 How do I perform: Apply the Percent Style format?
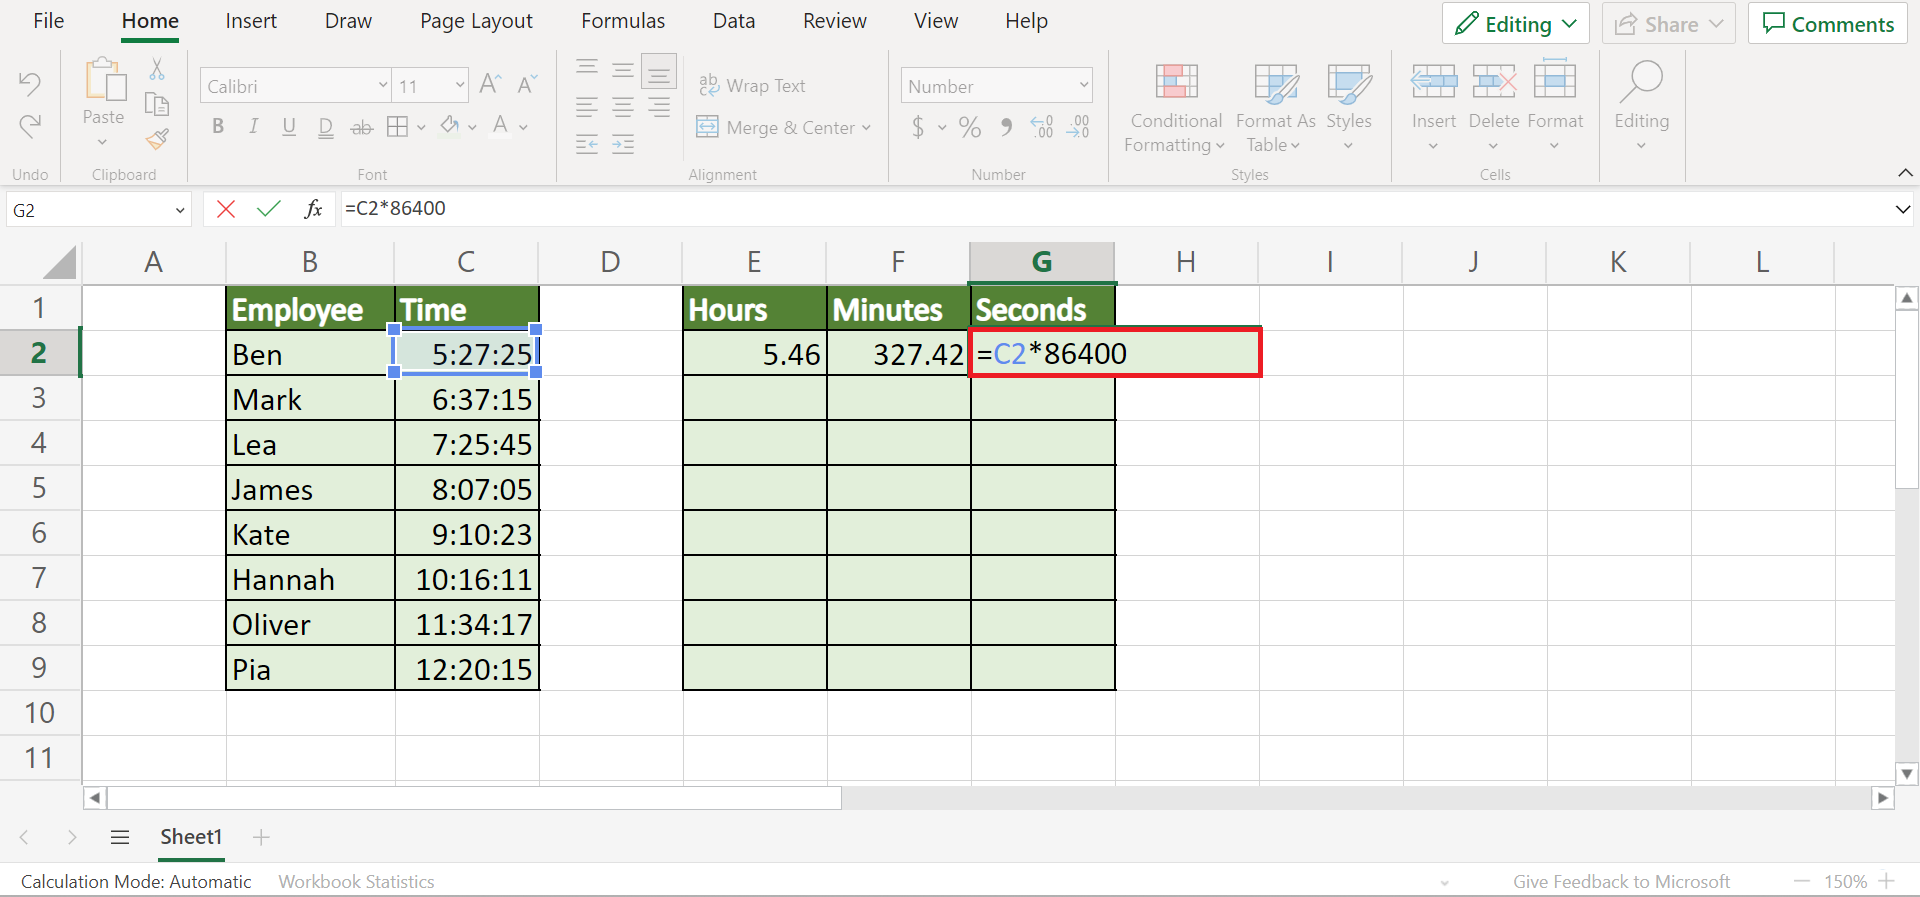click(x=970, y=127)
